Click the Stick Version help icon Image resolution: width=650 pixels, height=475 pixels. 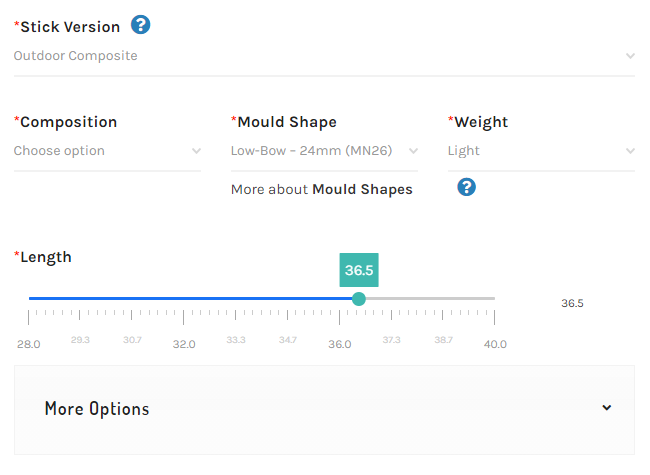tap(141, 25)
